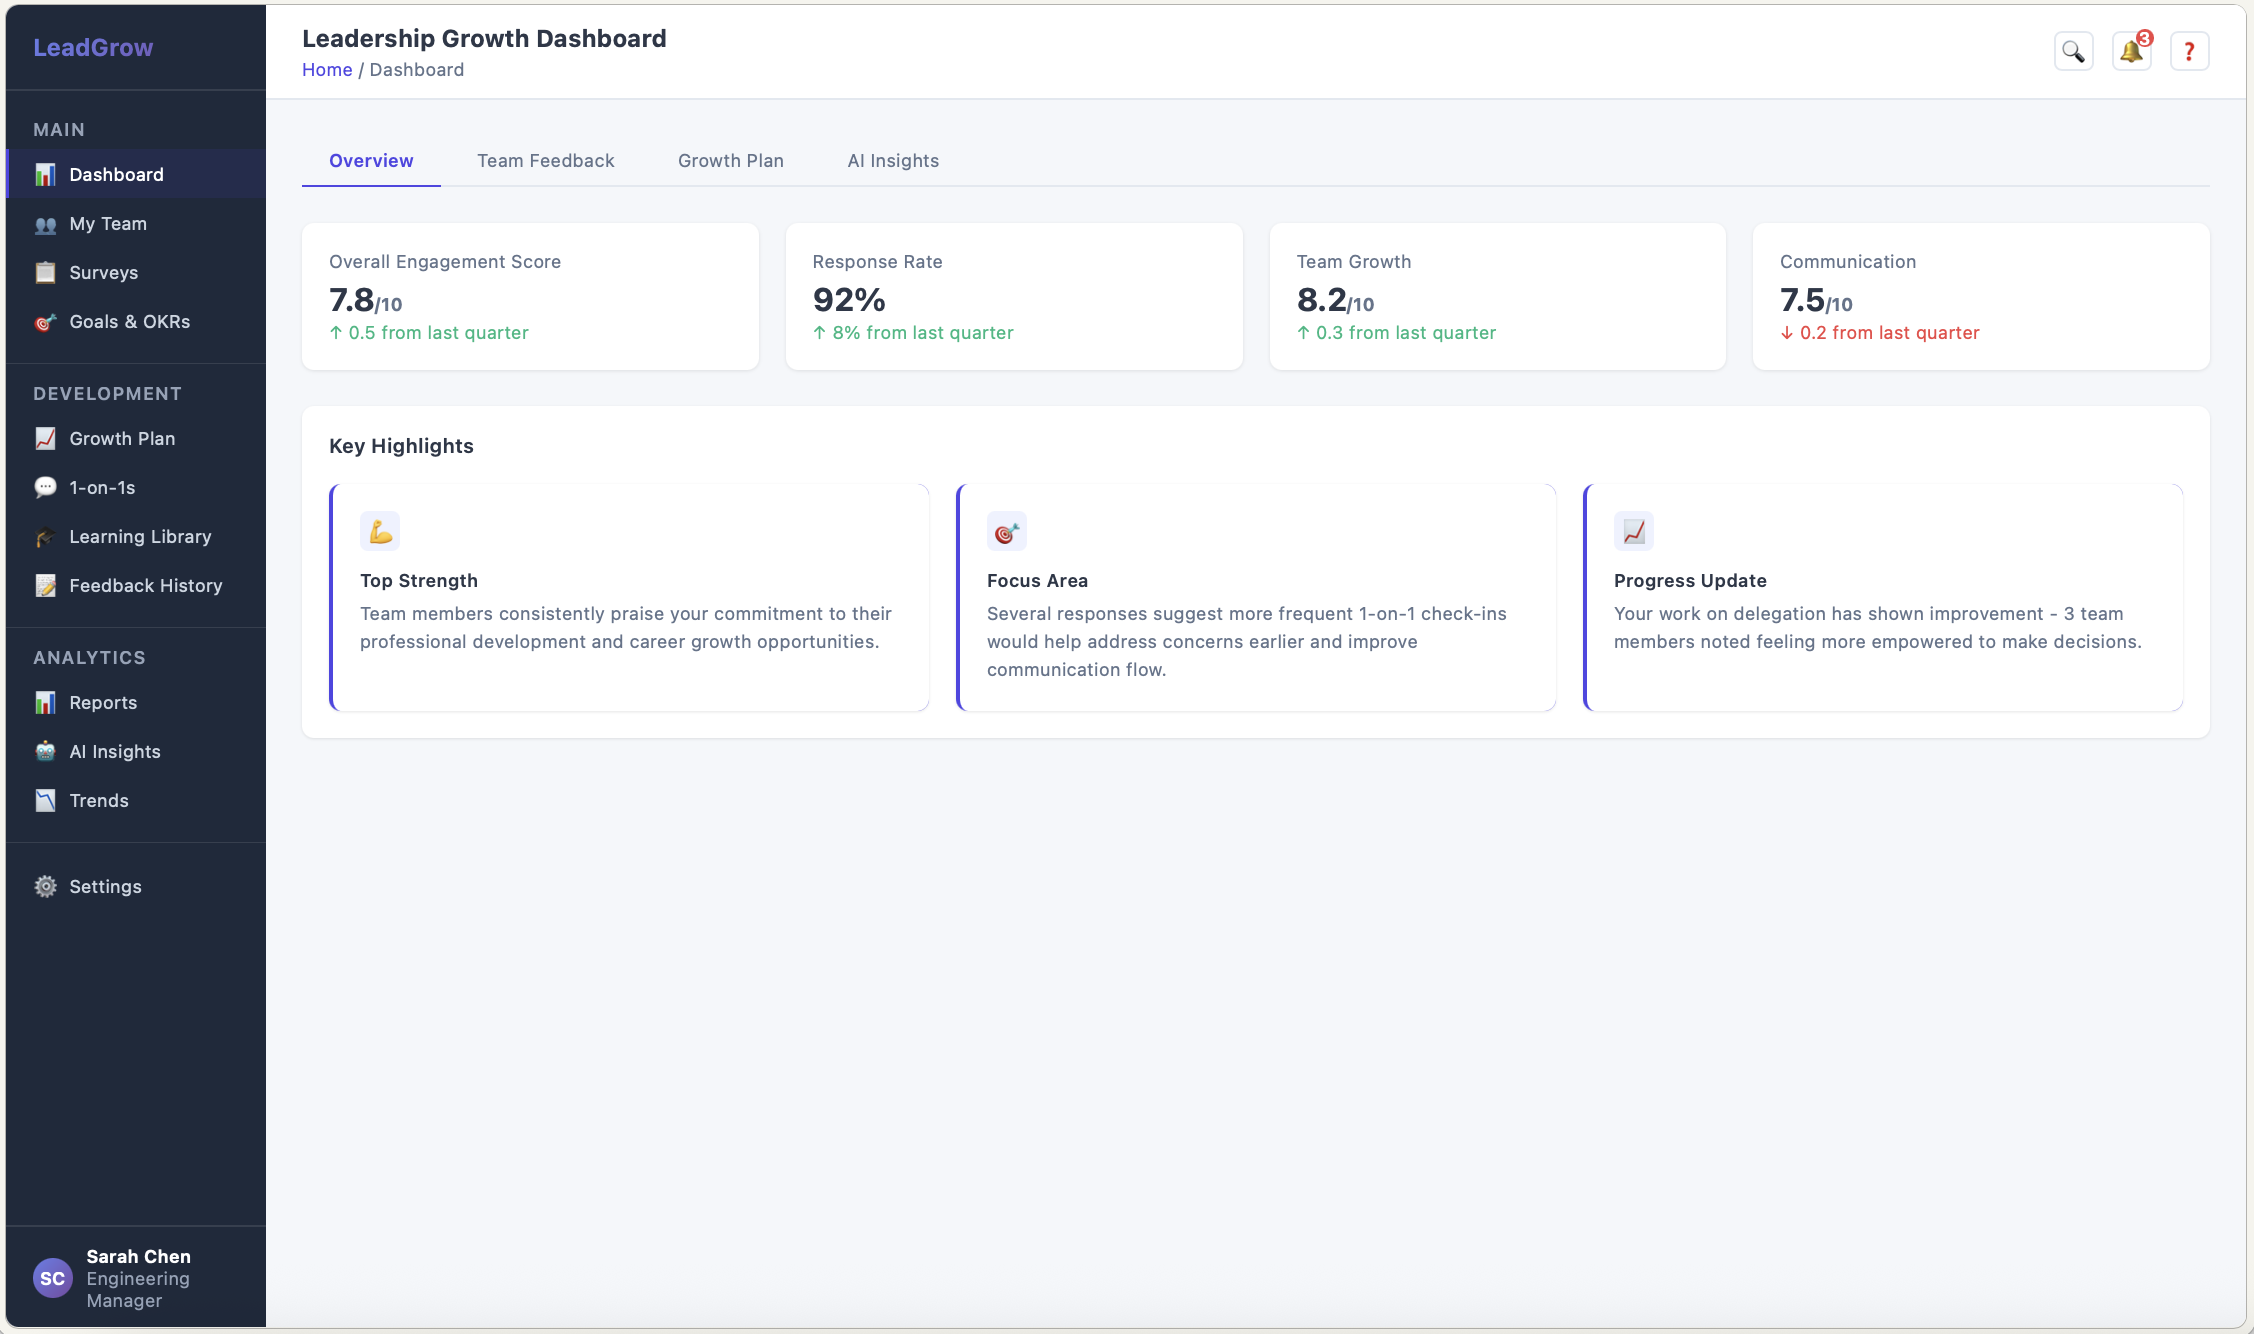Click the My Team people icon
The width and height of the screenshot is (2254, 1334).
coord(45,225)
